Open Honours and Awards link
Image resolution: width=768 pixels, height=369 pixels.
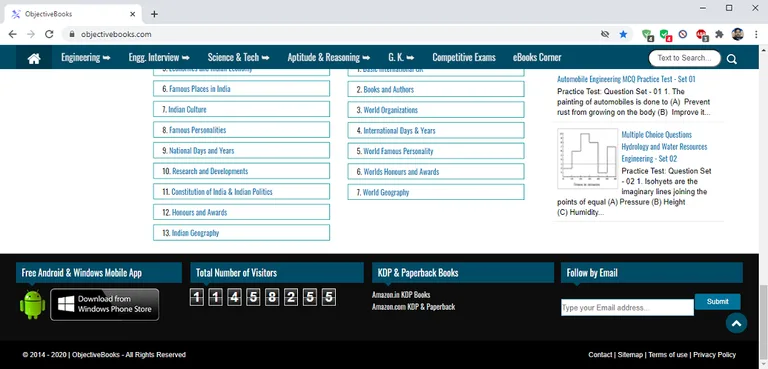tap(199, 213)
